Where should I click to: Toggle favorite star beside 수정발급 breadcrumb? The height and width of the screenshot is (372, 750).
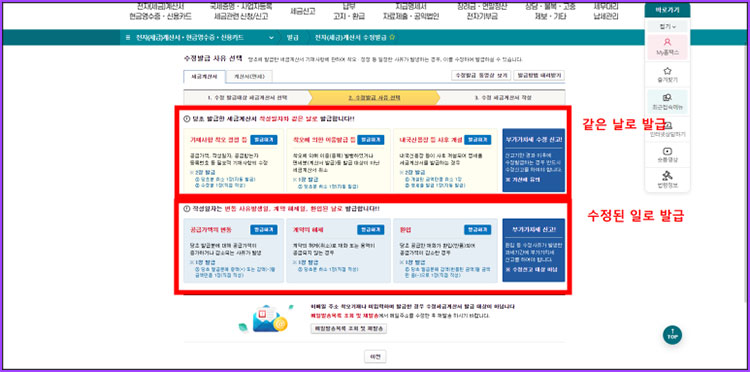pyautogui.click(x=392, y=37)
